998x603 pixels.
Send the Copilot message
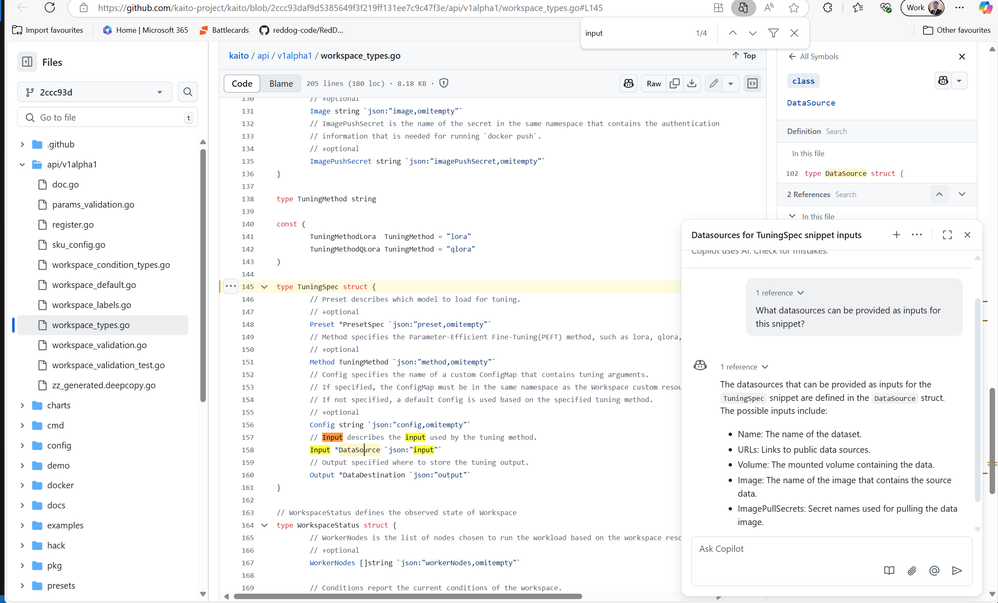coord(957,571)
